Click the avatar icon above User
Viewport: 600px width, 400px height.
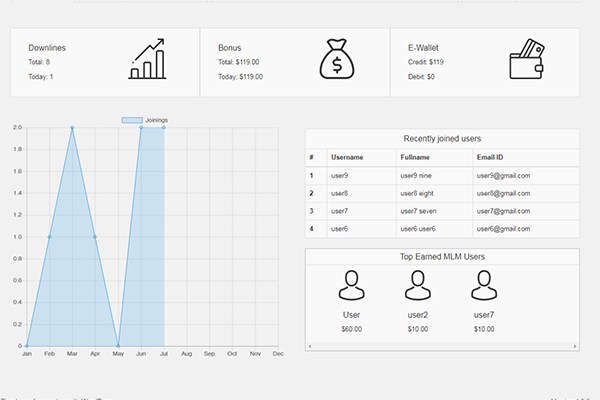point(351,286)
